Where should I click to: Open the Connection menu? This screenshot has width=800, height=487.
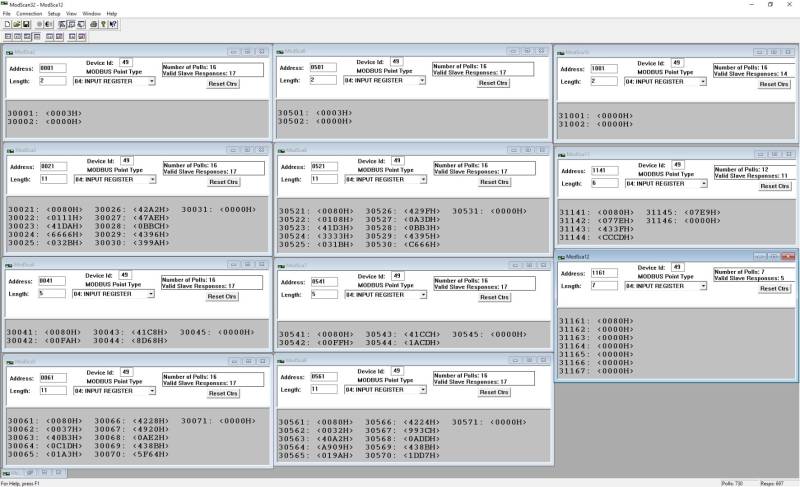tap(29, 13)
